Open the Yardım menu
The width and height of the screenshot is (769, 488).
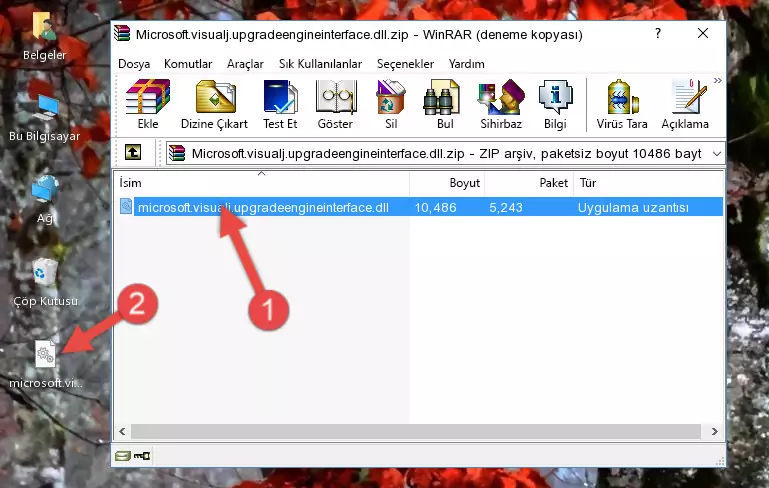pyautogui.click(x=466, y=64)
